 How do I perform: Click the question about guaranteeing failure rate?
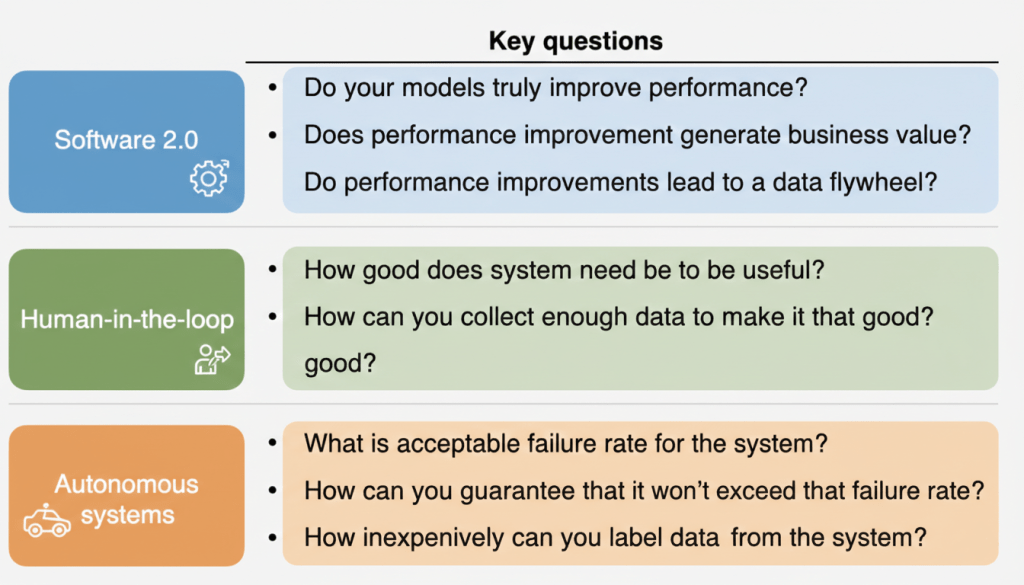[x=644, y=491]
